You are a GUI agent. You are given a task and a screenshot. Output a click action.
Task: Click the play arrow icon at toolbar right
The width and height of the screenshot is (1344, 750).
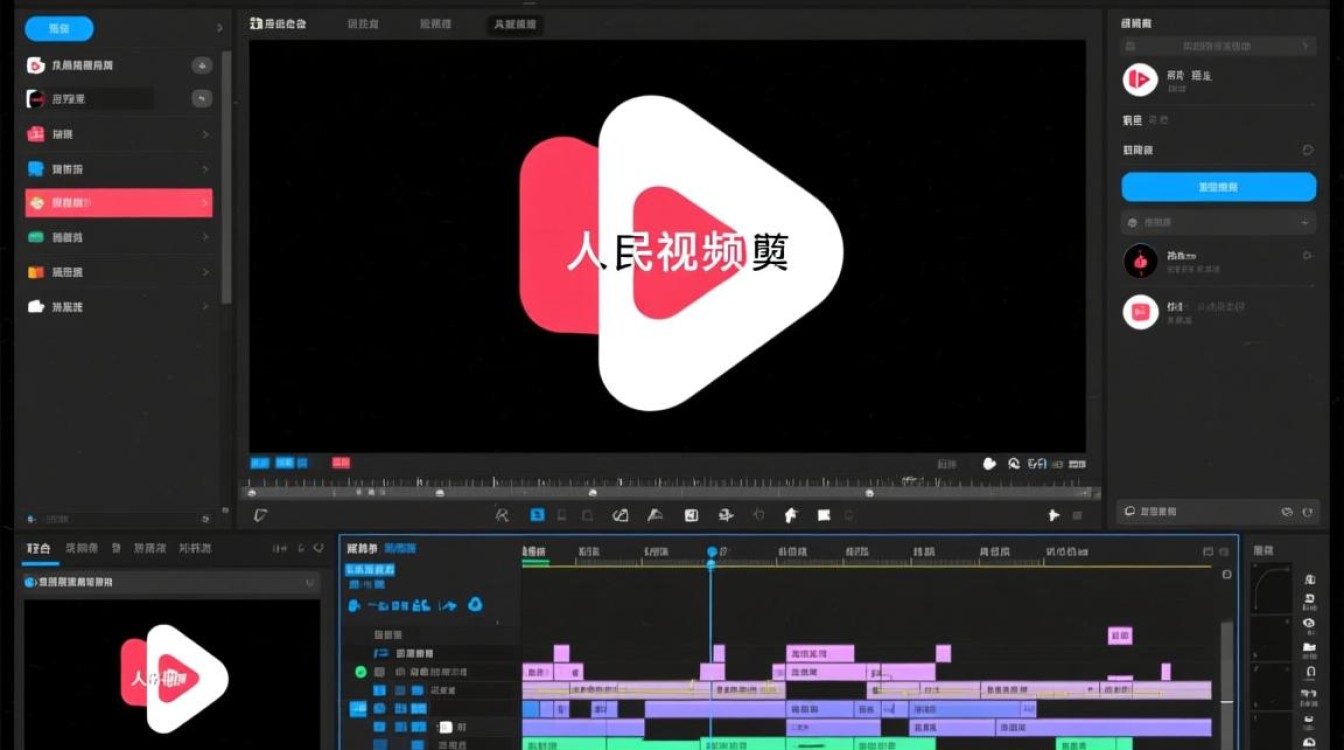tap(1053, 515)
